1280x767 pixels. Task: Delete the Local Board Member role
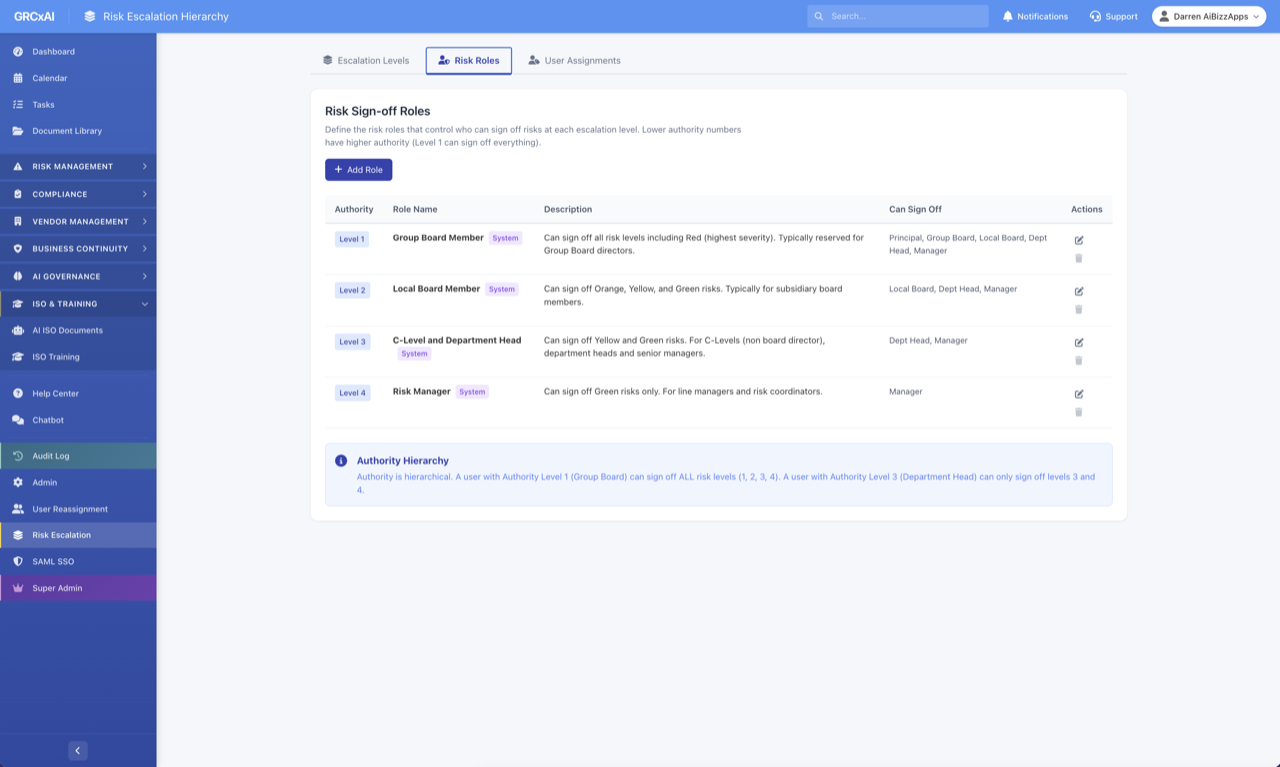coord(1078,309)
